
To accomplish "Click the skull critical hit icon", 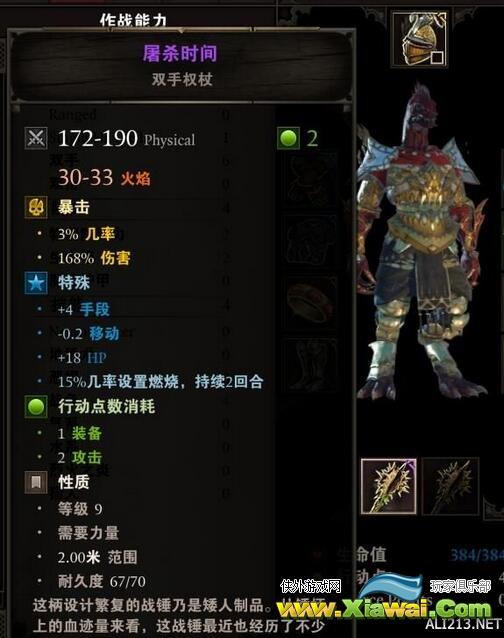I will (36, 207).
